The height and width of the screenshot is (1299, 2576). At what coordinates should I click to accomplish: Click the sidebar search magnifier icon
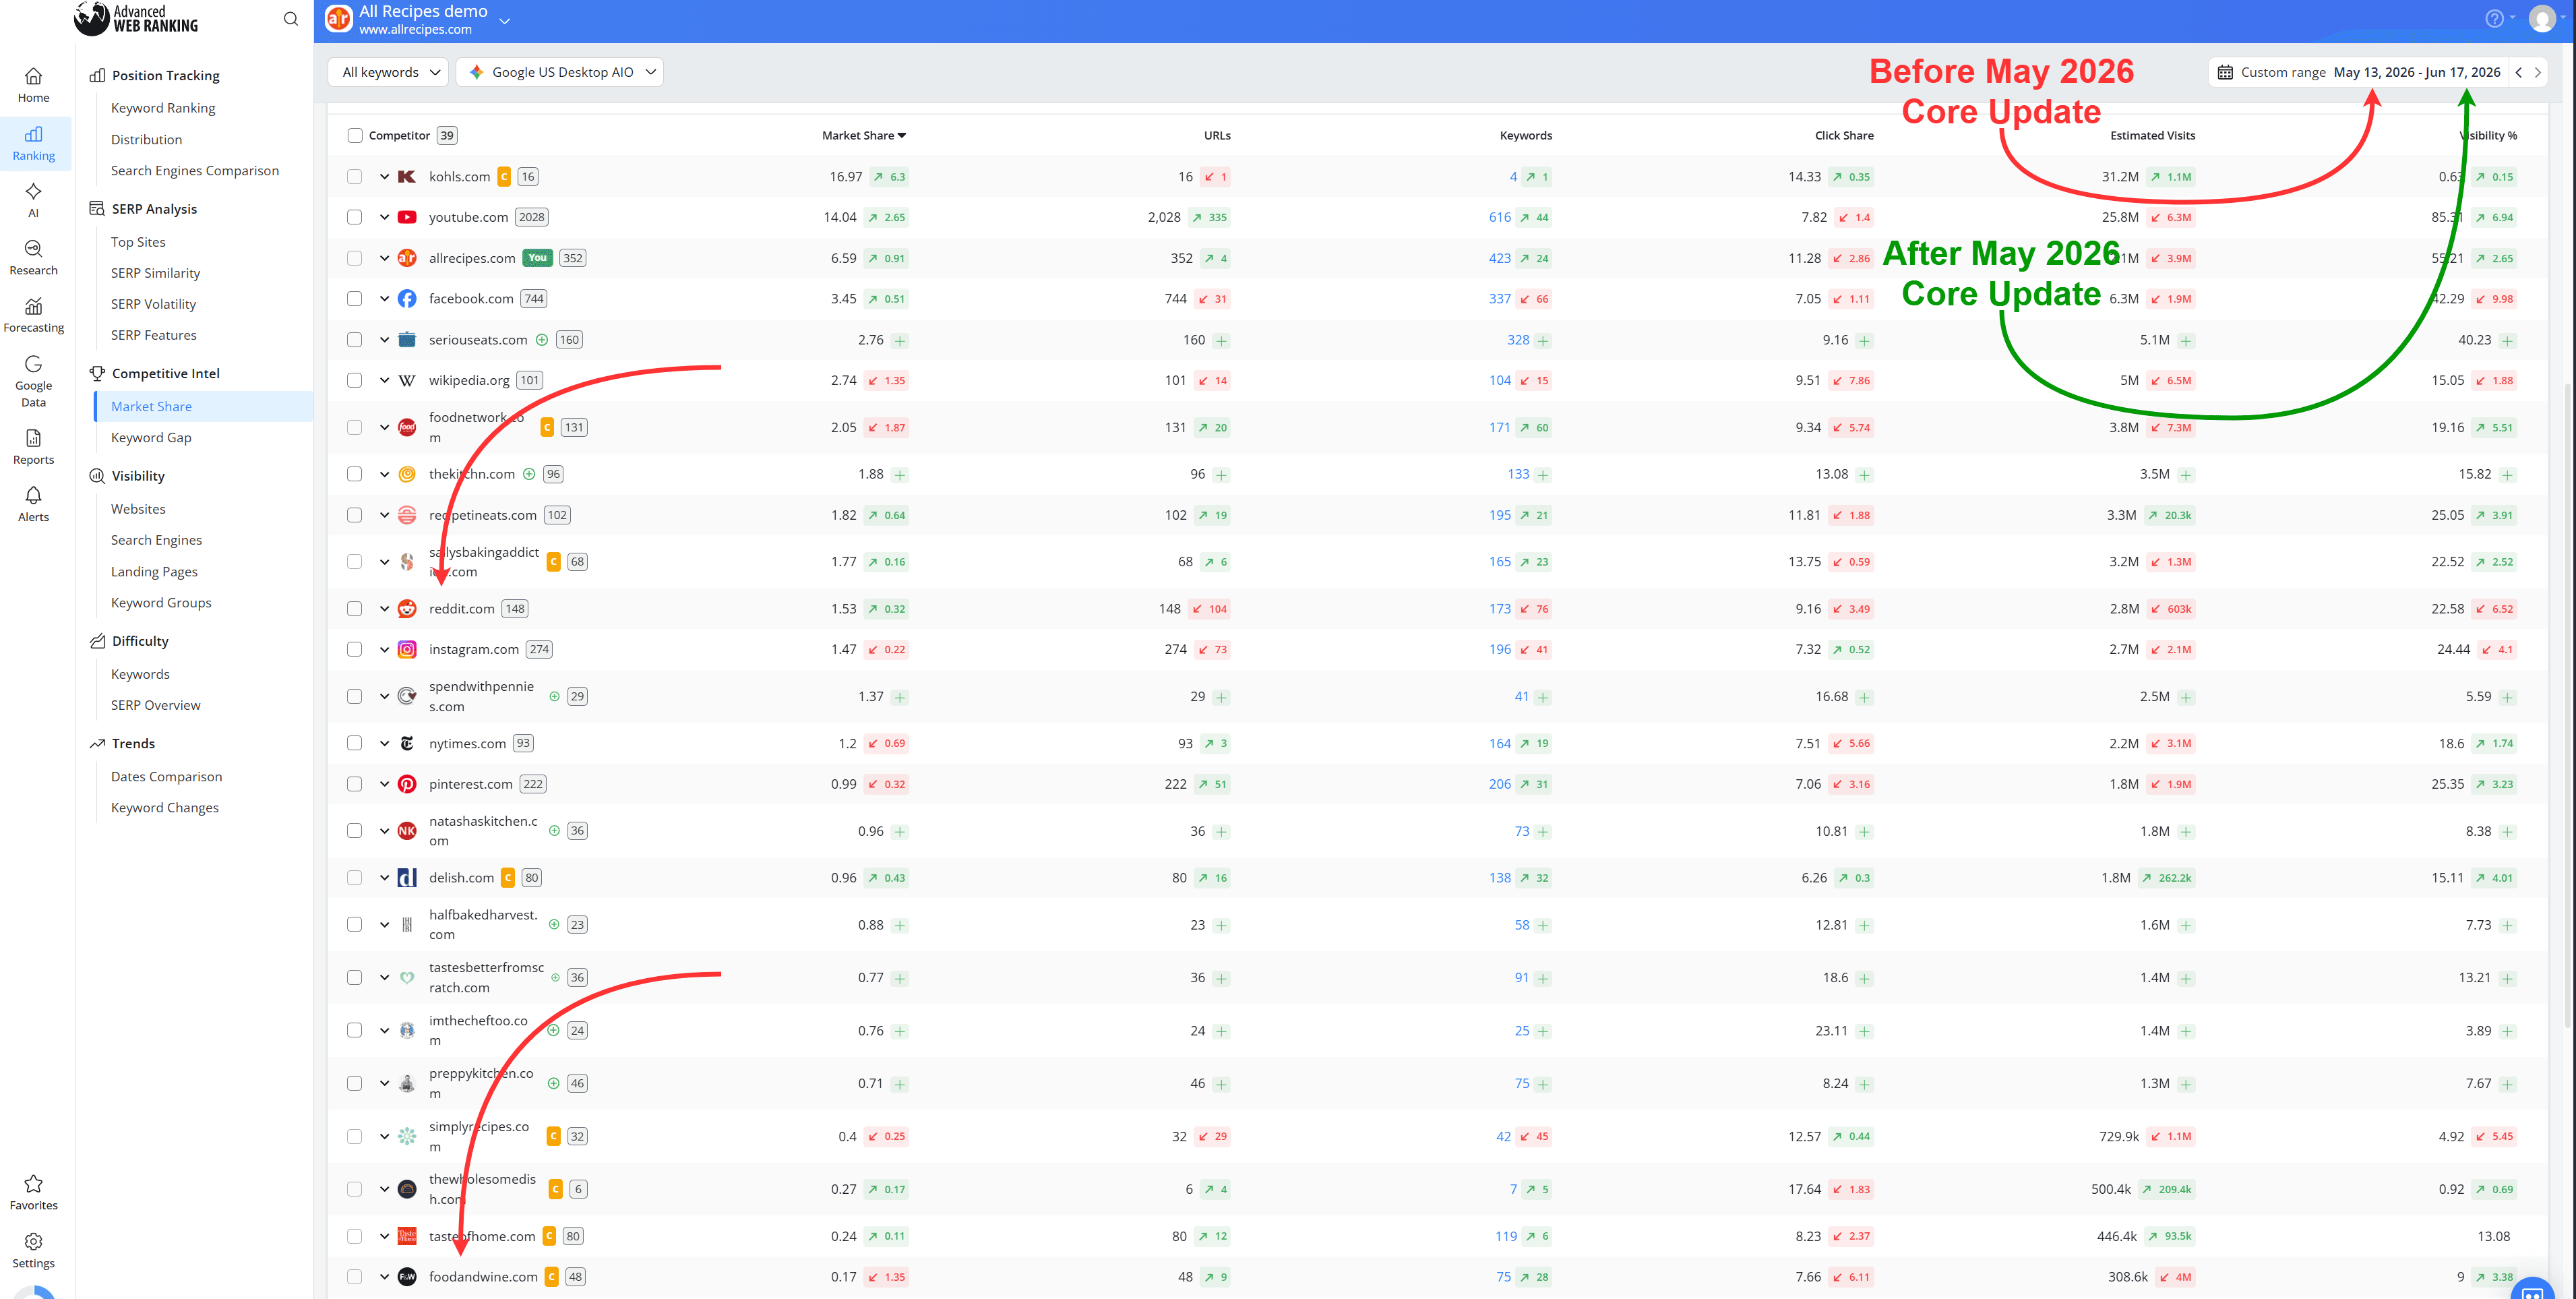(x=291, y=19)
